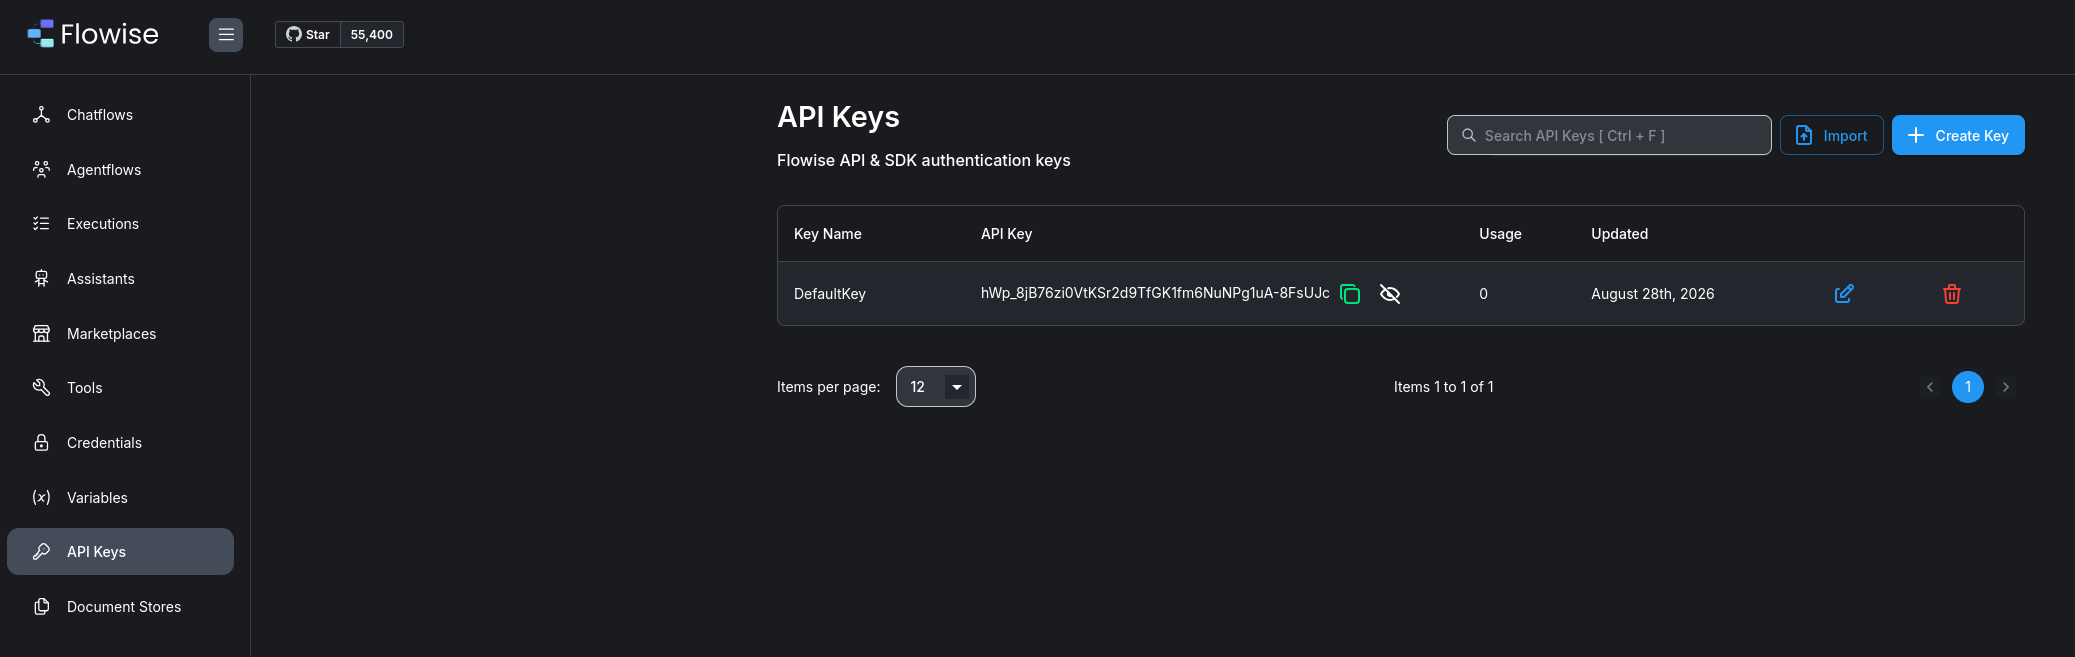
Task: Click the August 28th, 2026 date
Action: tap(1653, 294)
